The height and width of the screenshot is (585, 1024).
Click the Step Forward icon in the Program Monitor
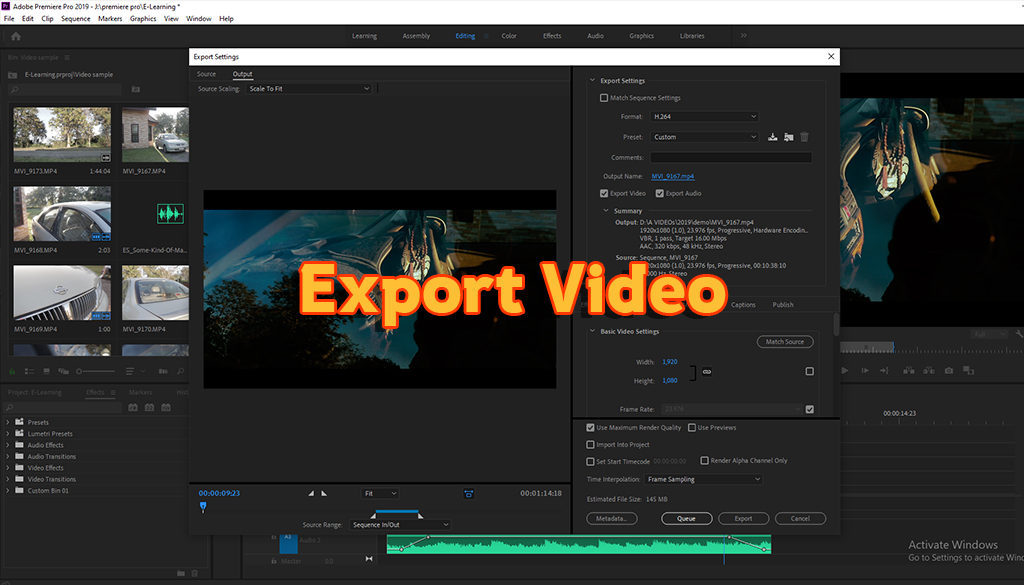click(865, 370)
